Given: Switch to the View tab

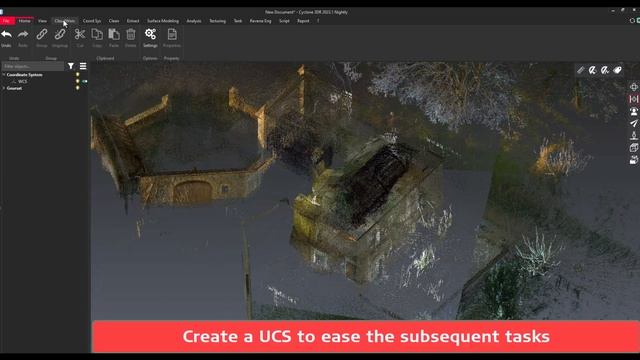Looking at the screenshot, I should pyautogui.click(x=42, y=21).
